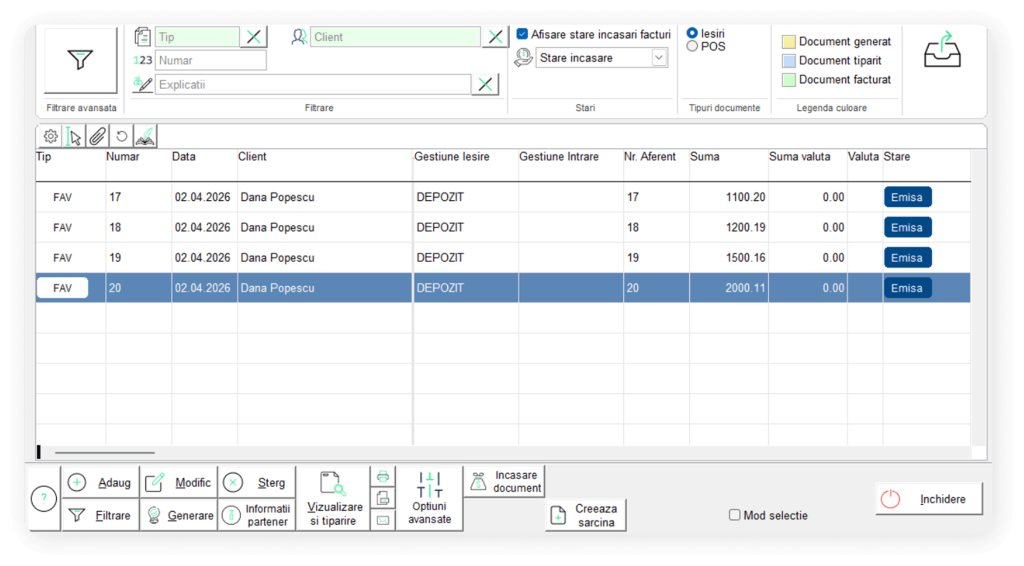
Task: Click the Adaug button
Action: pos(101,482)
